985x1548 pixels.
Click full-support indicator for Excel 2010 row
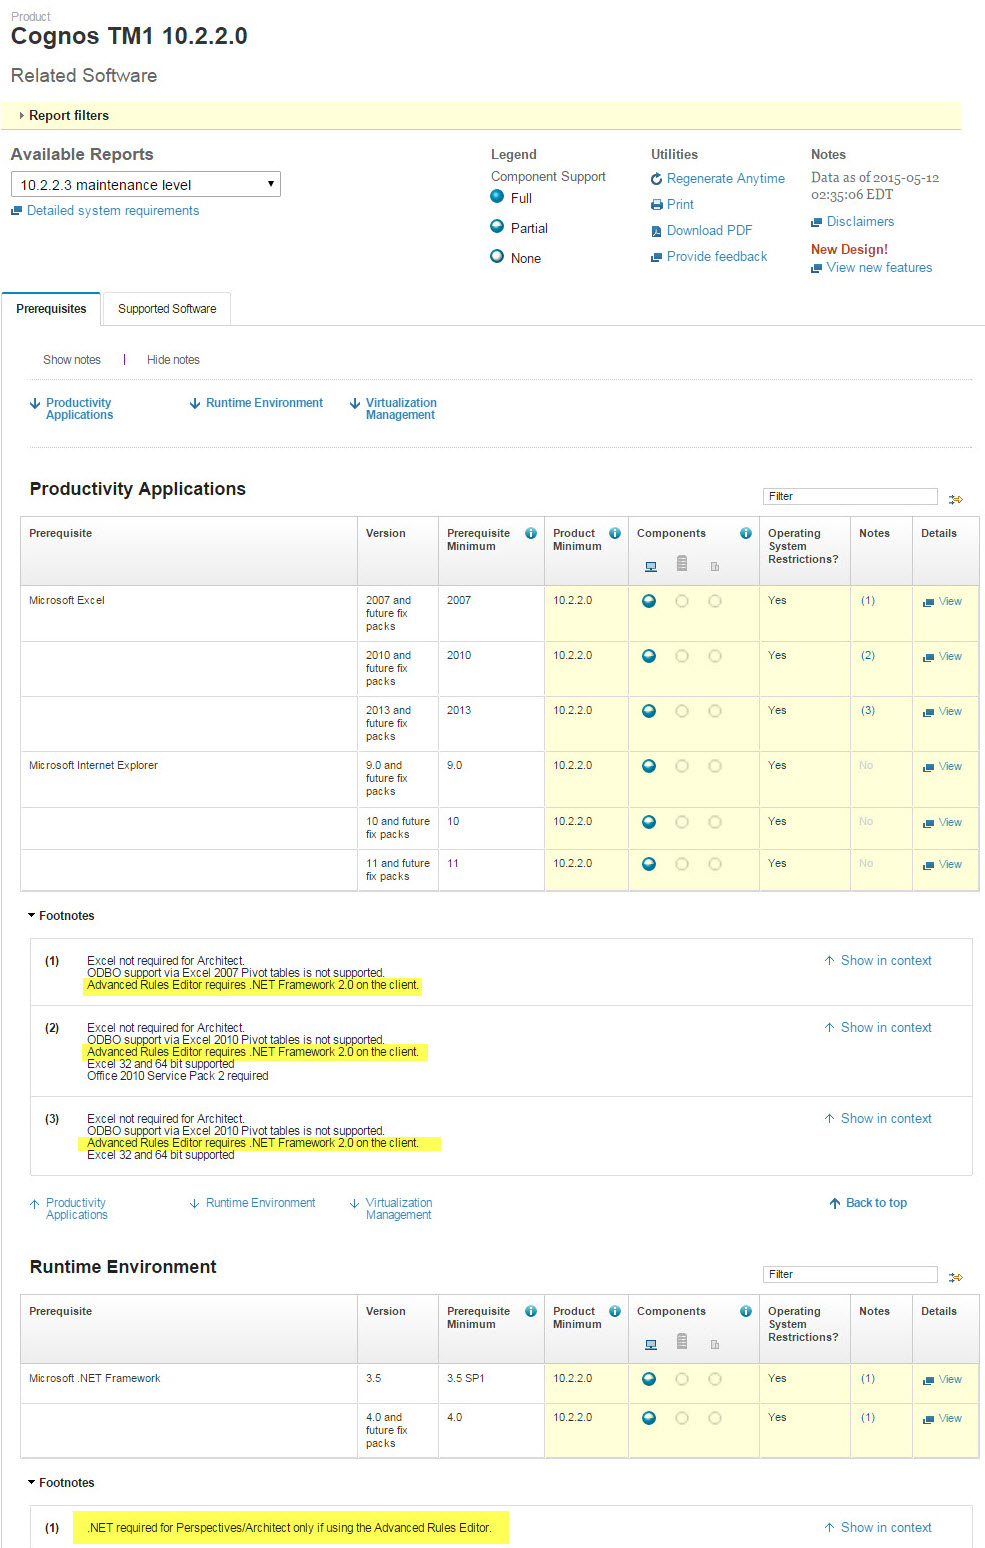point(649,656)
